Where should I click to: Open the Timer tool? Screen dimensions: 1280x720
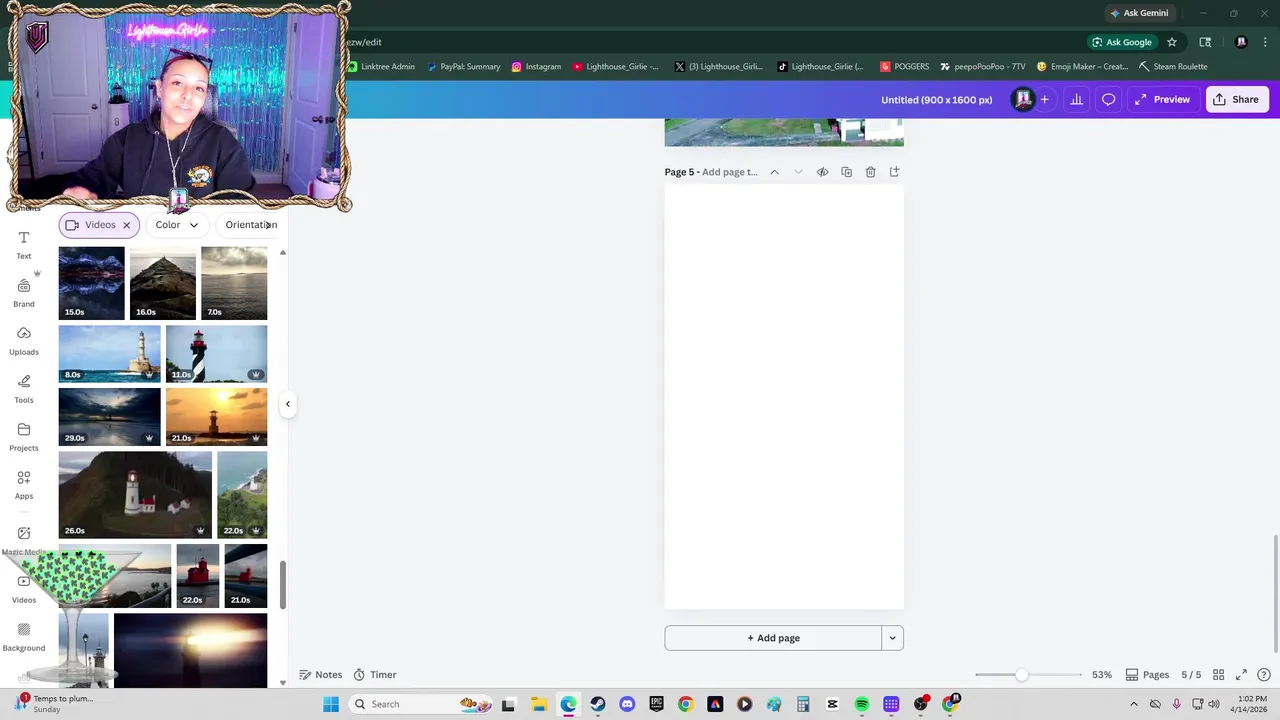click(375, 675)
